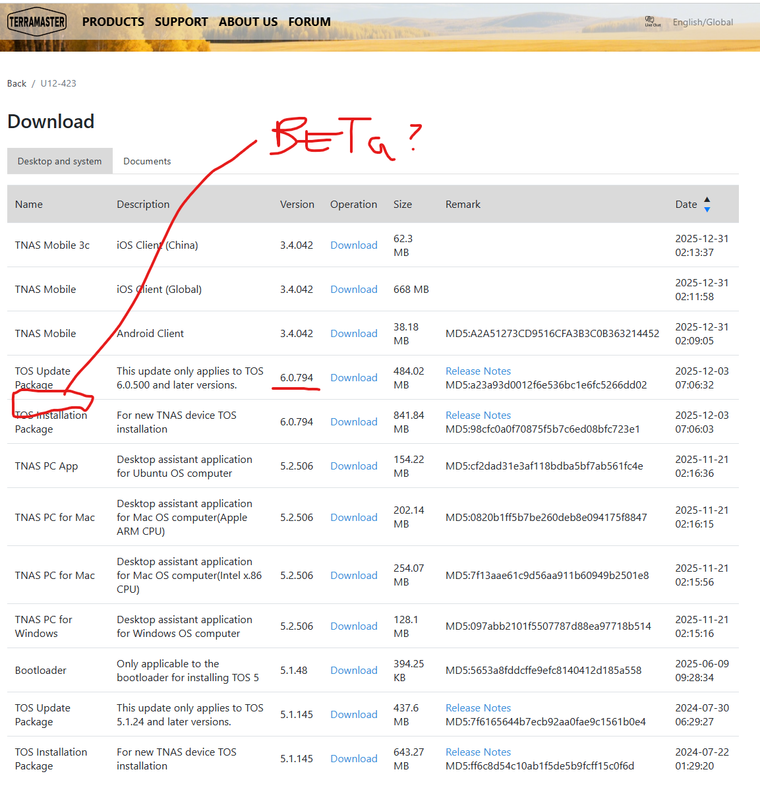The image size is (760, 800).
Task: Open Release Notes for the 841.84 MB TOS 6.0.794 installation package
Action: click(478, 415)
